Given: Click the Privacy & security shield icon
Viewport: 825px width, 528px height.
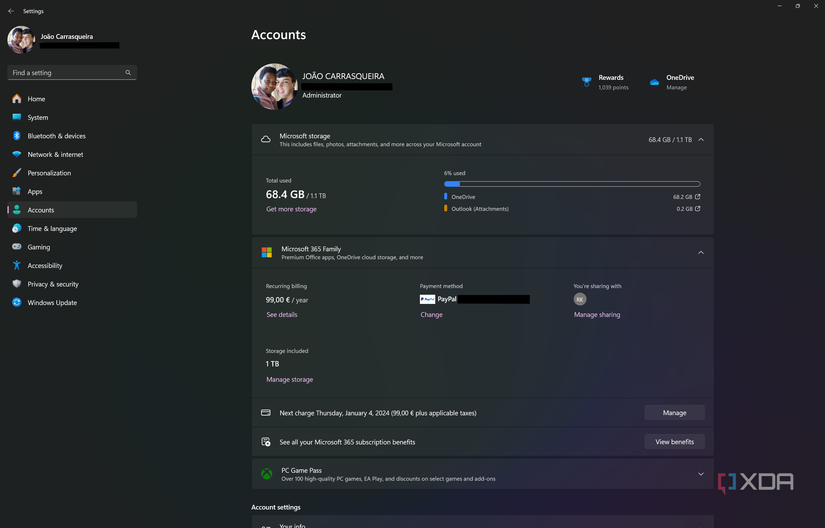Looking at the screenshot, I should point(17,284).
